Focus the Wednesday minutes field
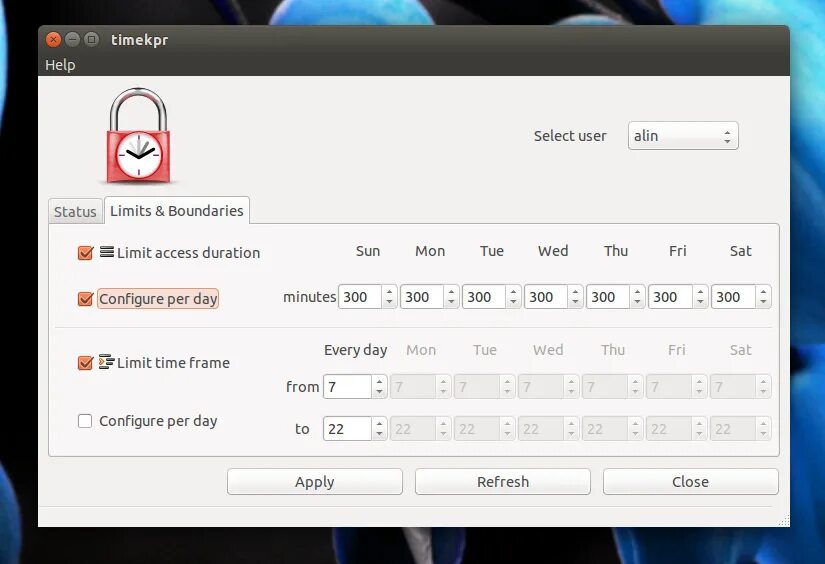 (547, 297)
